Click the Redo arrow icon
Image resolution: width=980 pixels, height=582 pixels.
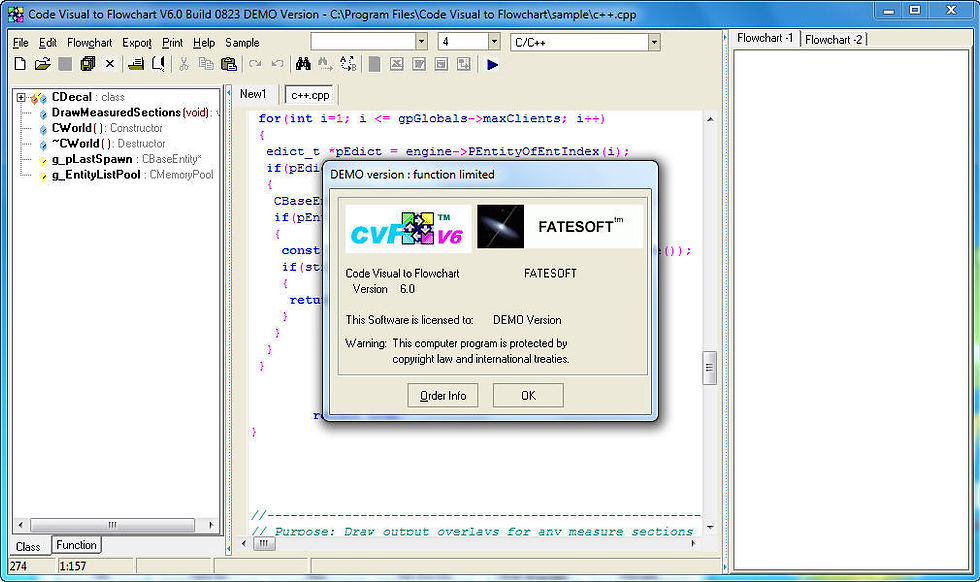(255, 64)
